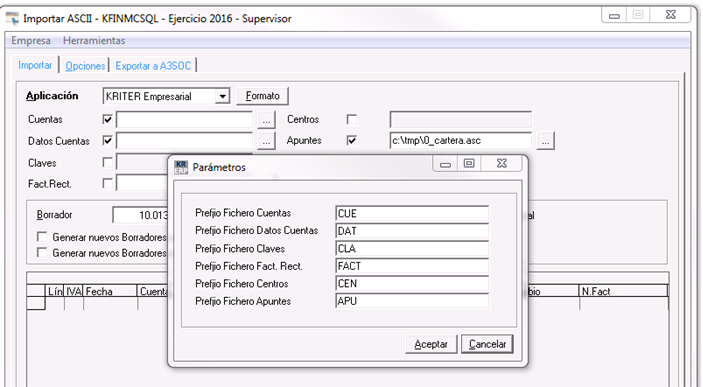Click the Importar ASCII window title icon

coord(12,19)
